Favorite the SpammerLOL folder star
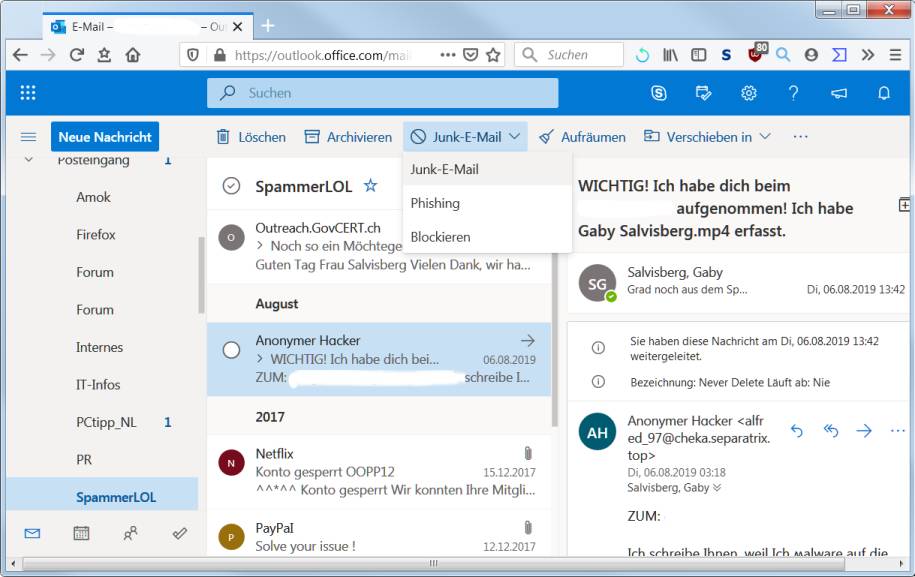 coord(370,186)
